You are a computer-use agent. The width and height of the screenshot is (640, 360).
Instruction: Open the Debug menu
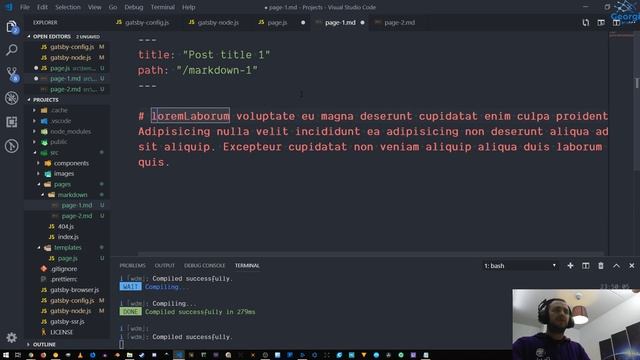coord(134,7)
